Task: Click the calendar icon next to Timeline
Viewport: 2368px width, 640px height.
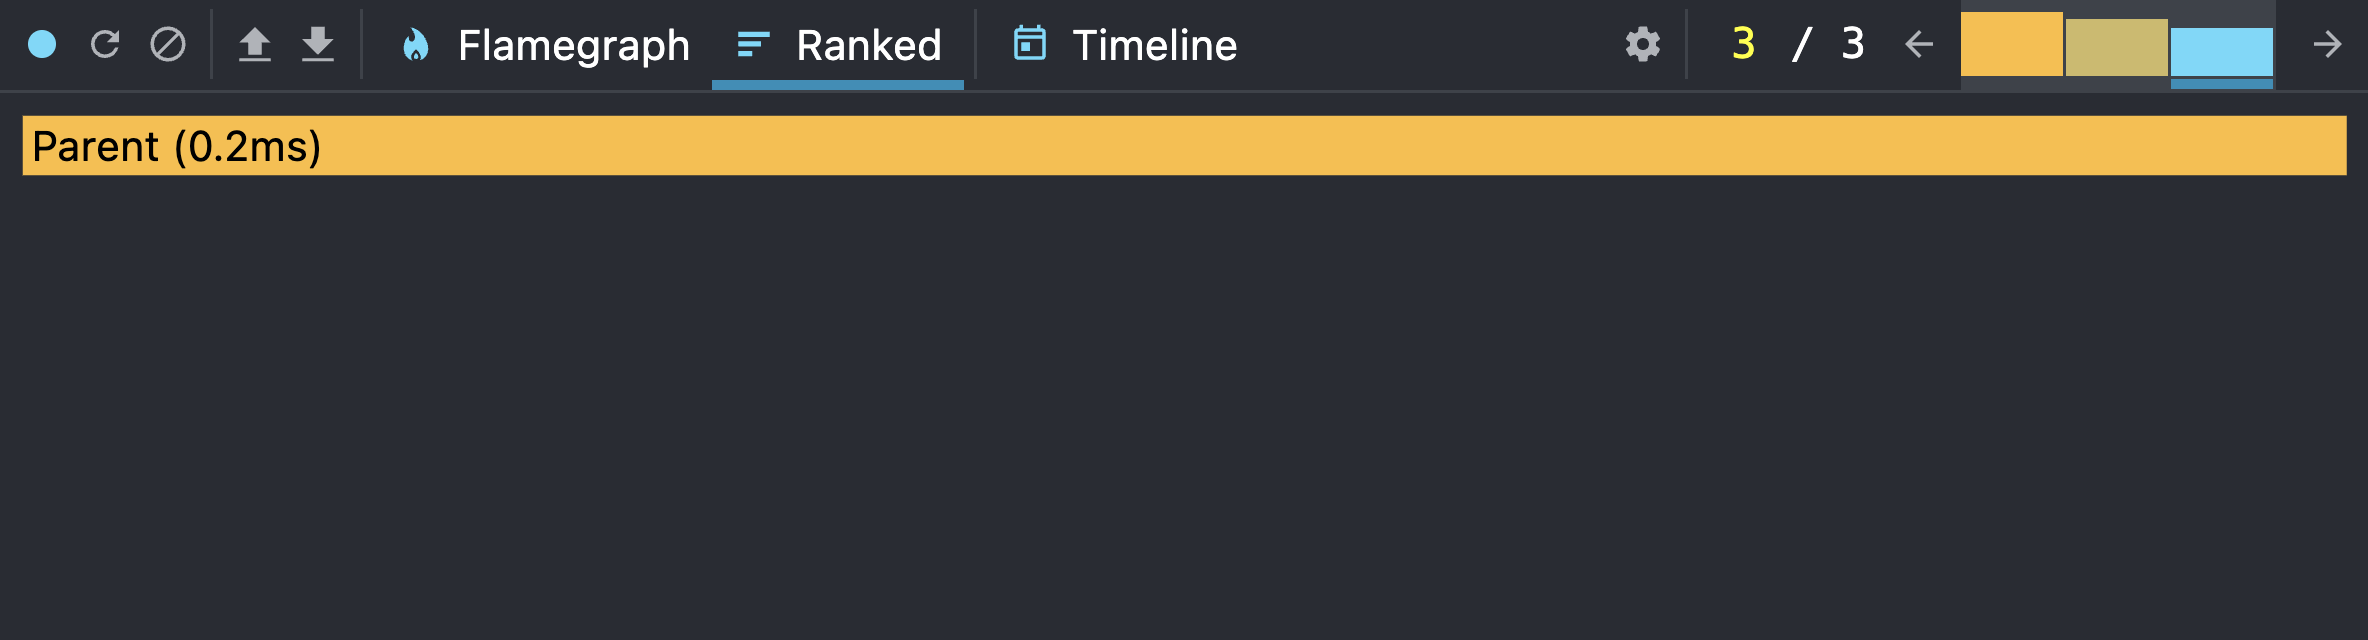Action: (1029, 44)
